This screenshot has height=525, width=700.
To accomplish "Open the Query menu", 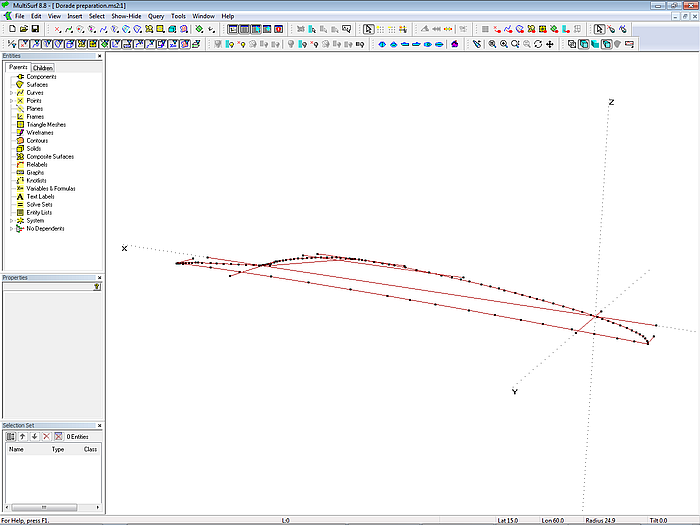I will pos(156,16).
